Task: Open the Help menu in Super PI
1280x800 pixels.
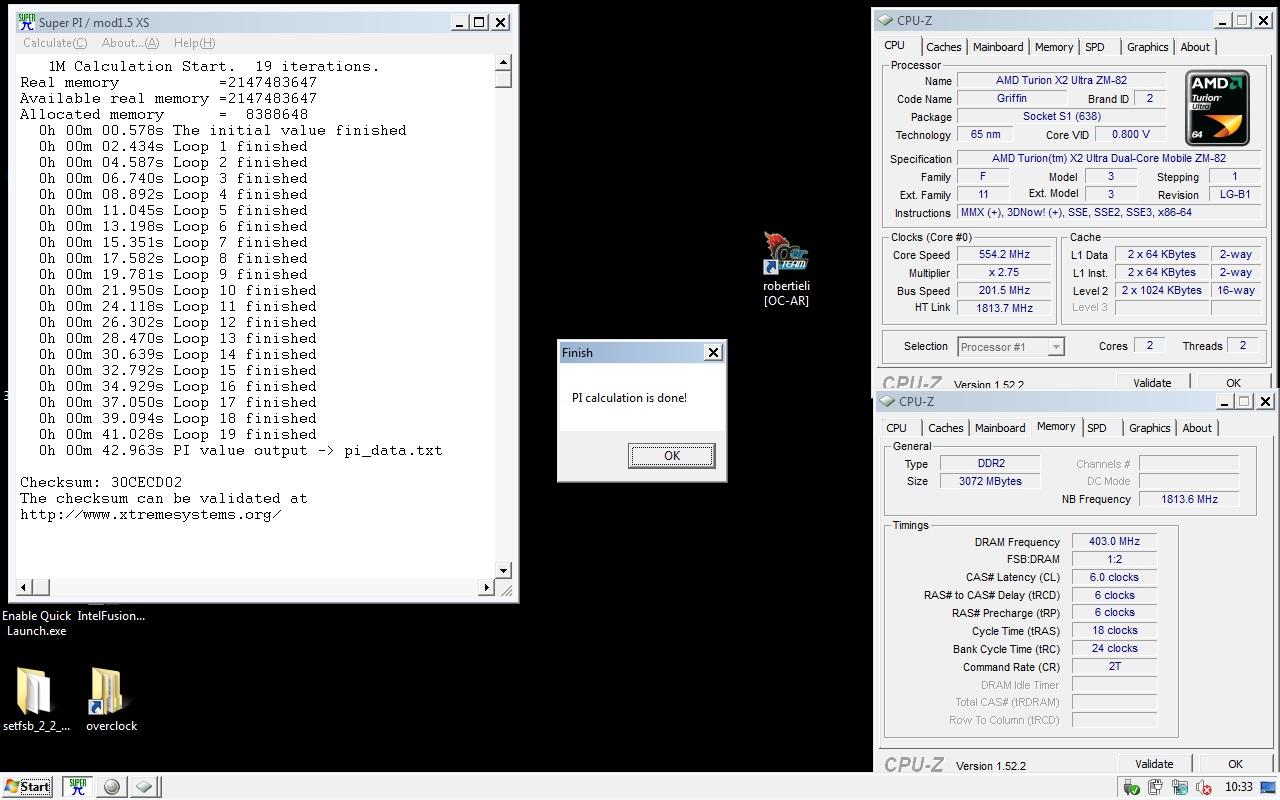Action: pos(194,43)
